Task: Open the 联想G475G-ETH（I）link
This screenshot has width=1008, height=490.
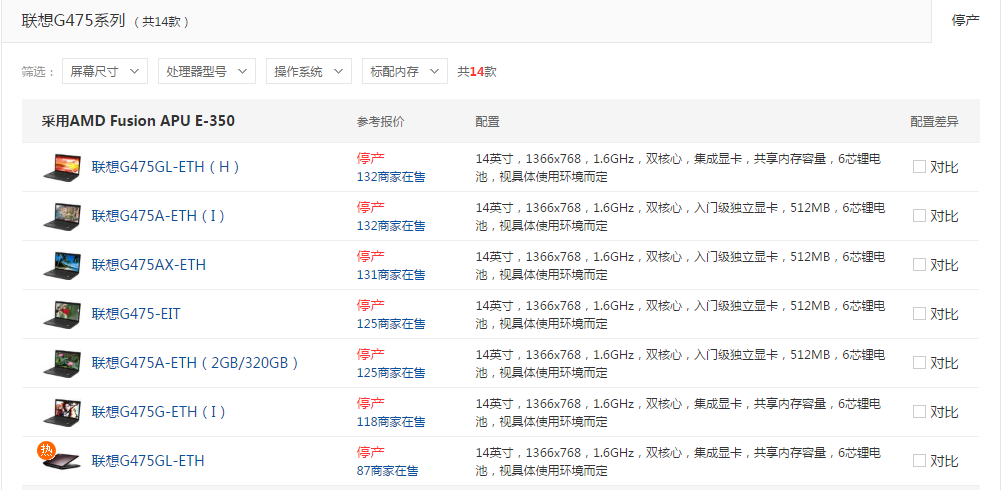Action: click(159, 412)
